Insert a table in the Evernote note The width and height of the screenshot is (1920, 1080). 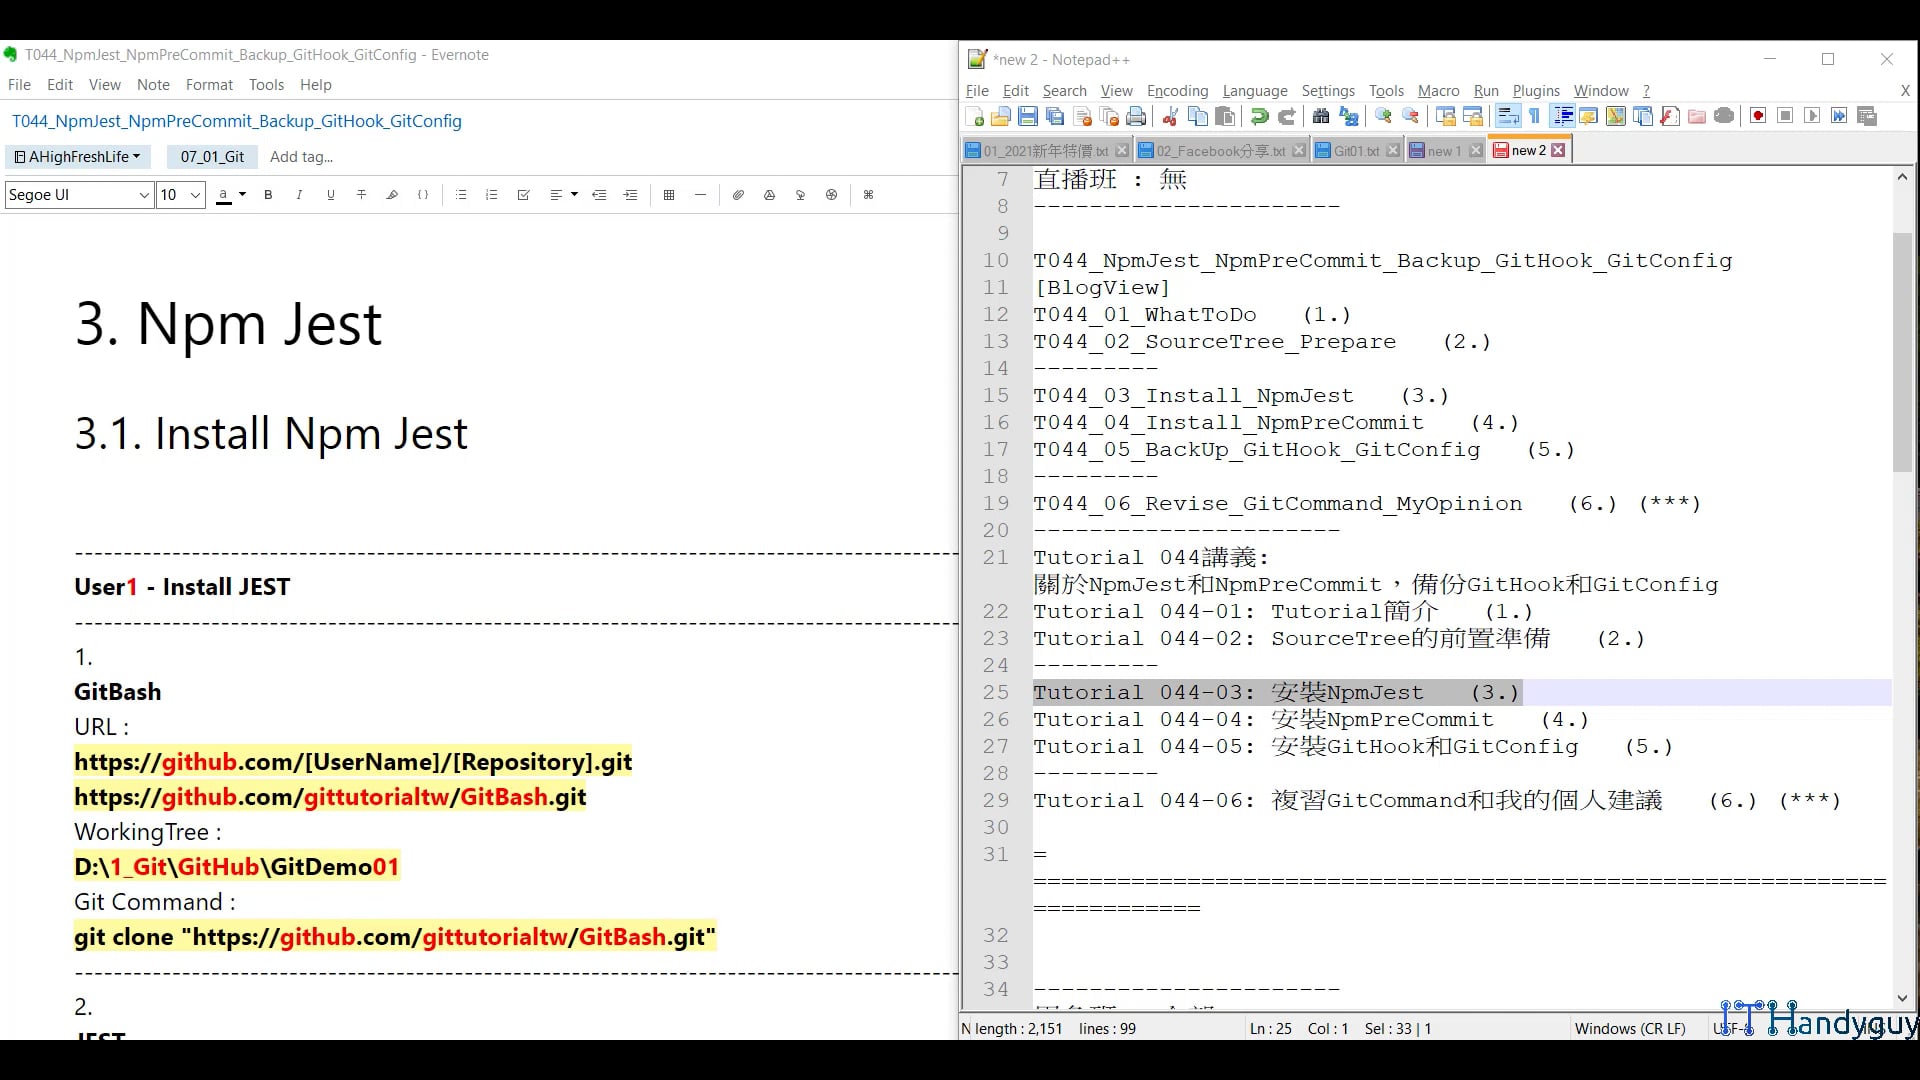pos(669,195)
